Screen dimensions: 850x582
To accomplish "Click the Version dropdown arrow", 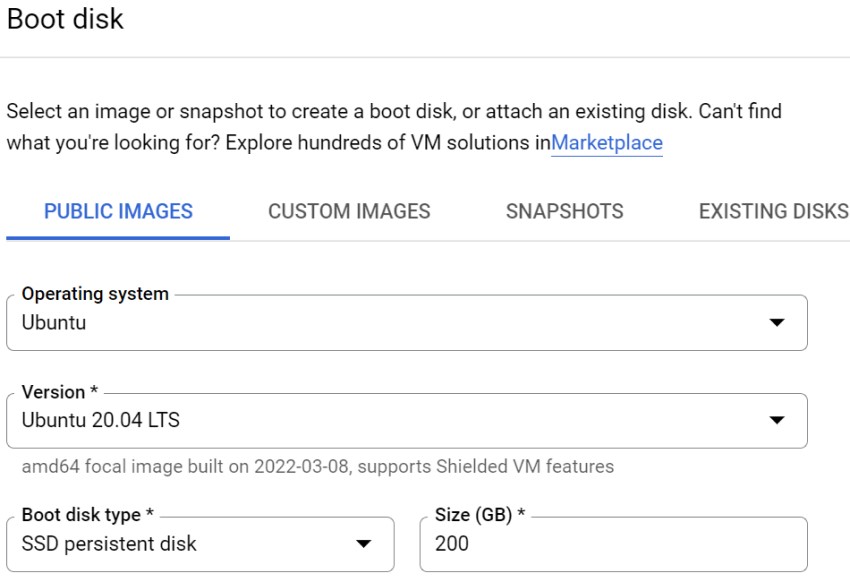I will tap(776, 421).
